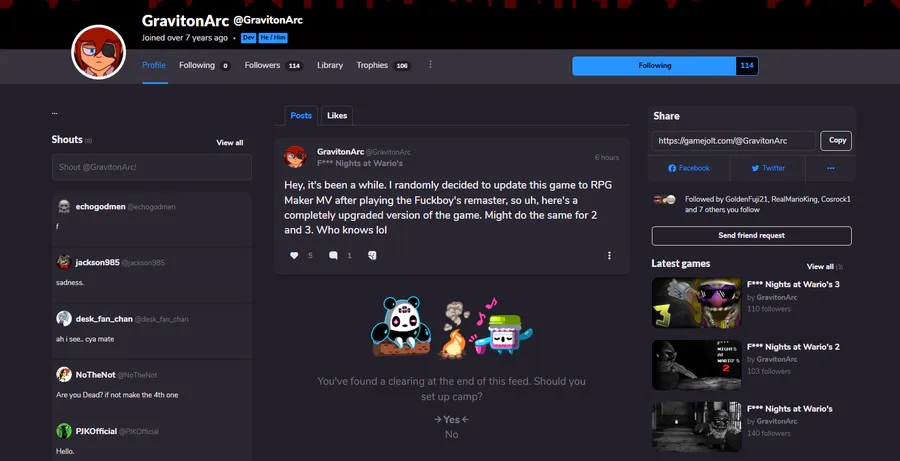This screenshot has height=461, width=900.
Task: Copy the profile URL
Action: coord(837,141)
